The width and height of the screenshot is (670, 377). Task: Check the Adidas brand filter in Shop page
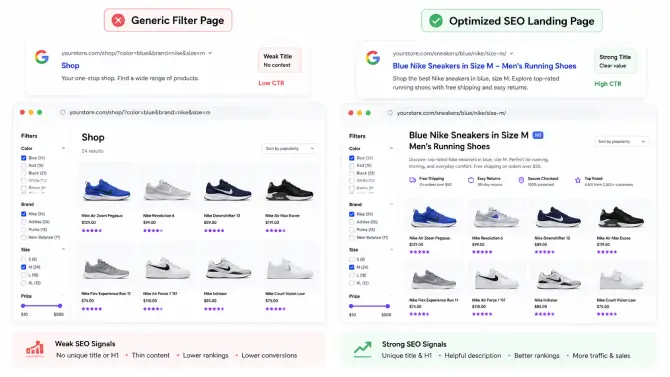tap(24, 222)
